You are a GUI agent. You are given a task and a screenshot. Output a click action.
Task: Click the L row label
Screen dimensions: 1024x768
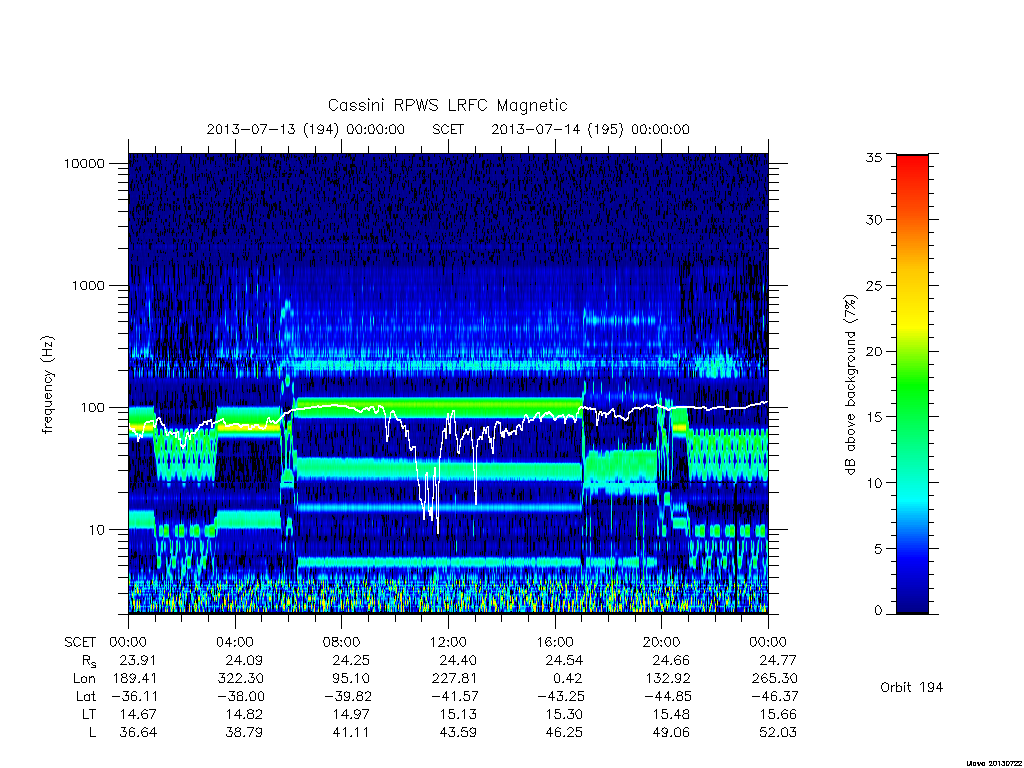coord(92,733)
